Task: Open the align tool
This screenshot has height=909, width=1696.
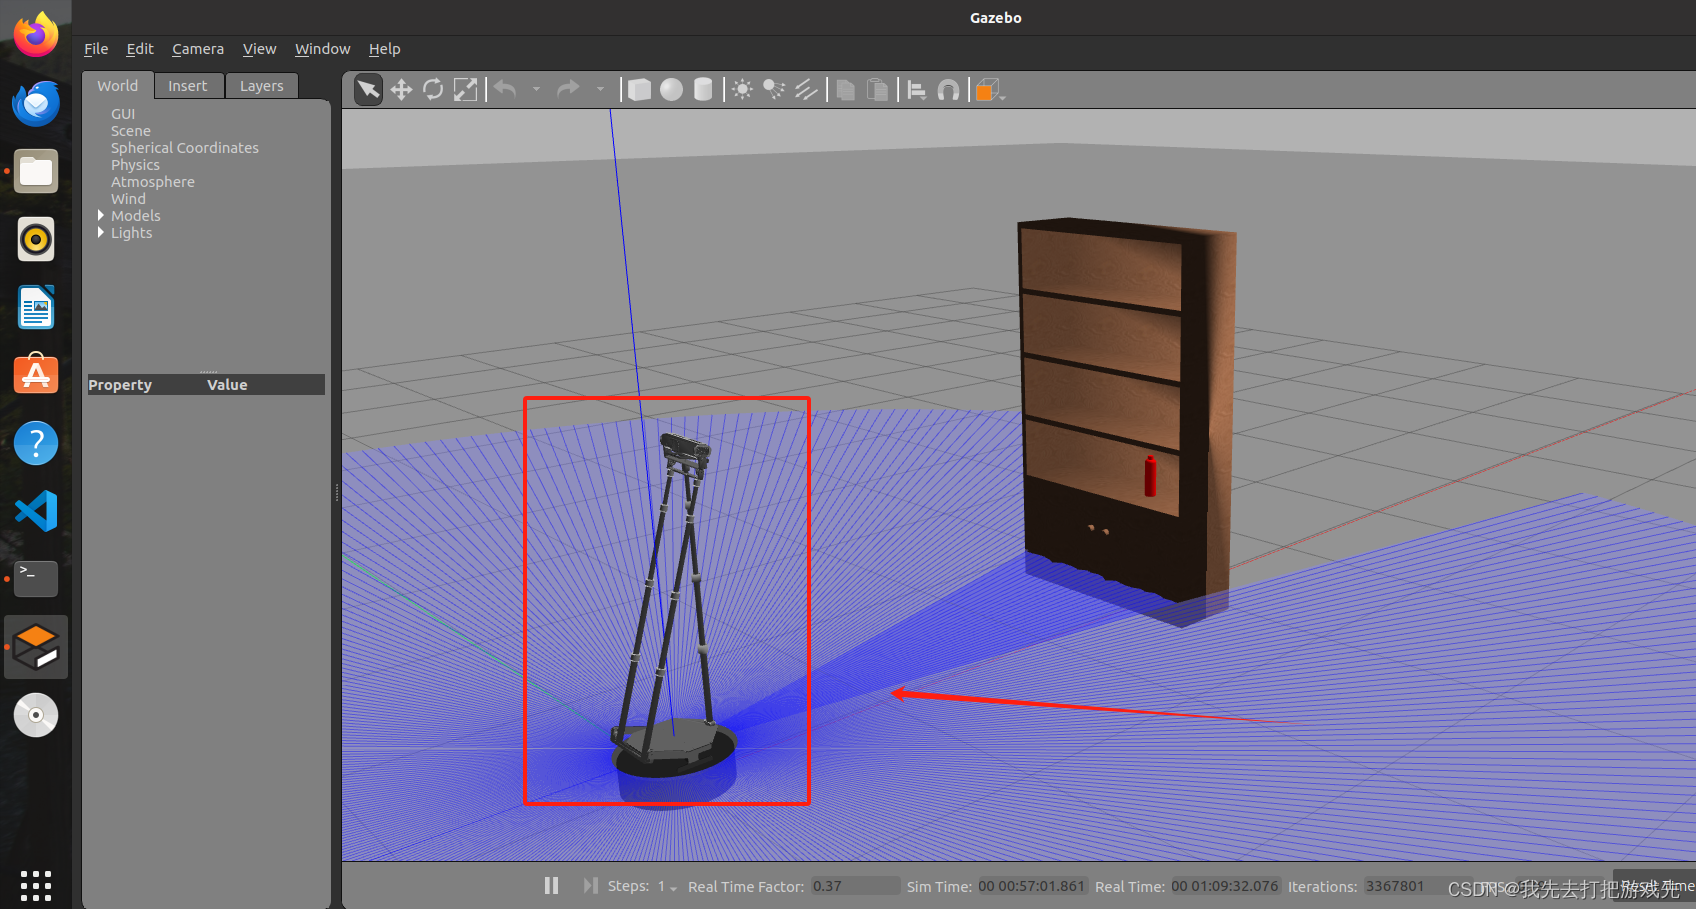Action: (917, 90)
